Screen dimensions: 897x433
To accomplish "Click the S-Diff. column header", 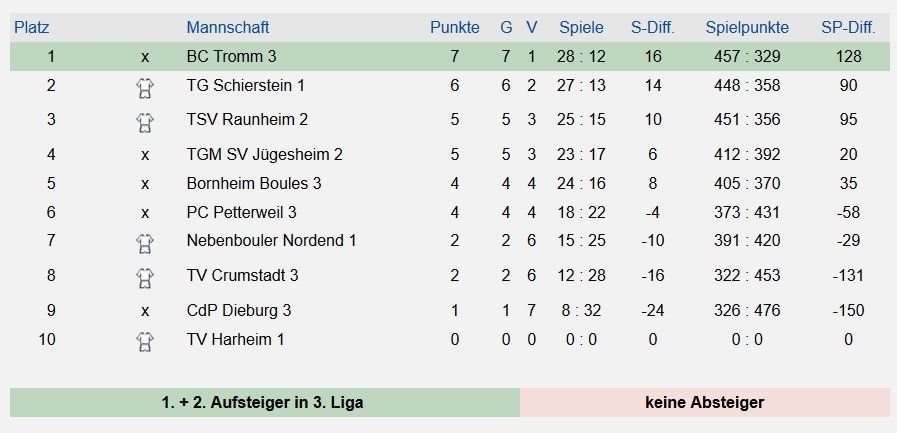I will click(x=653, y=27).
